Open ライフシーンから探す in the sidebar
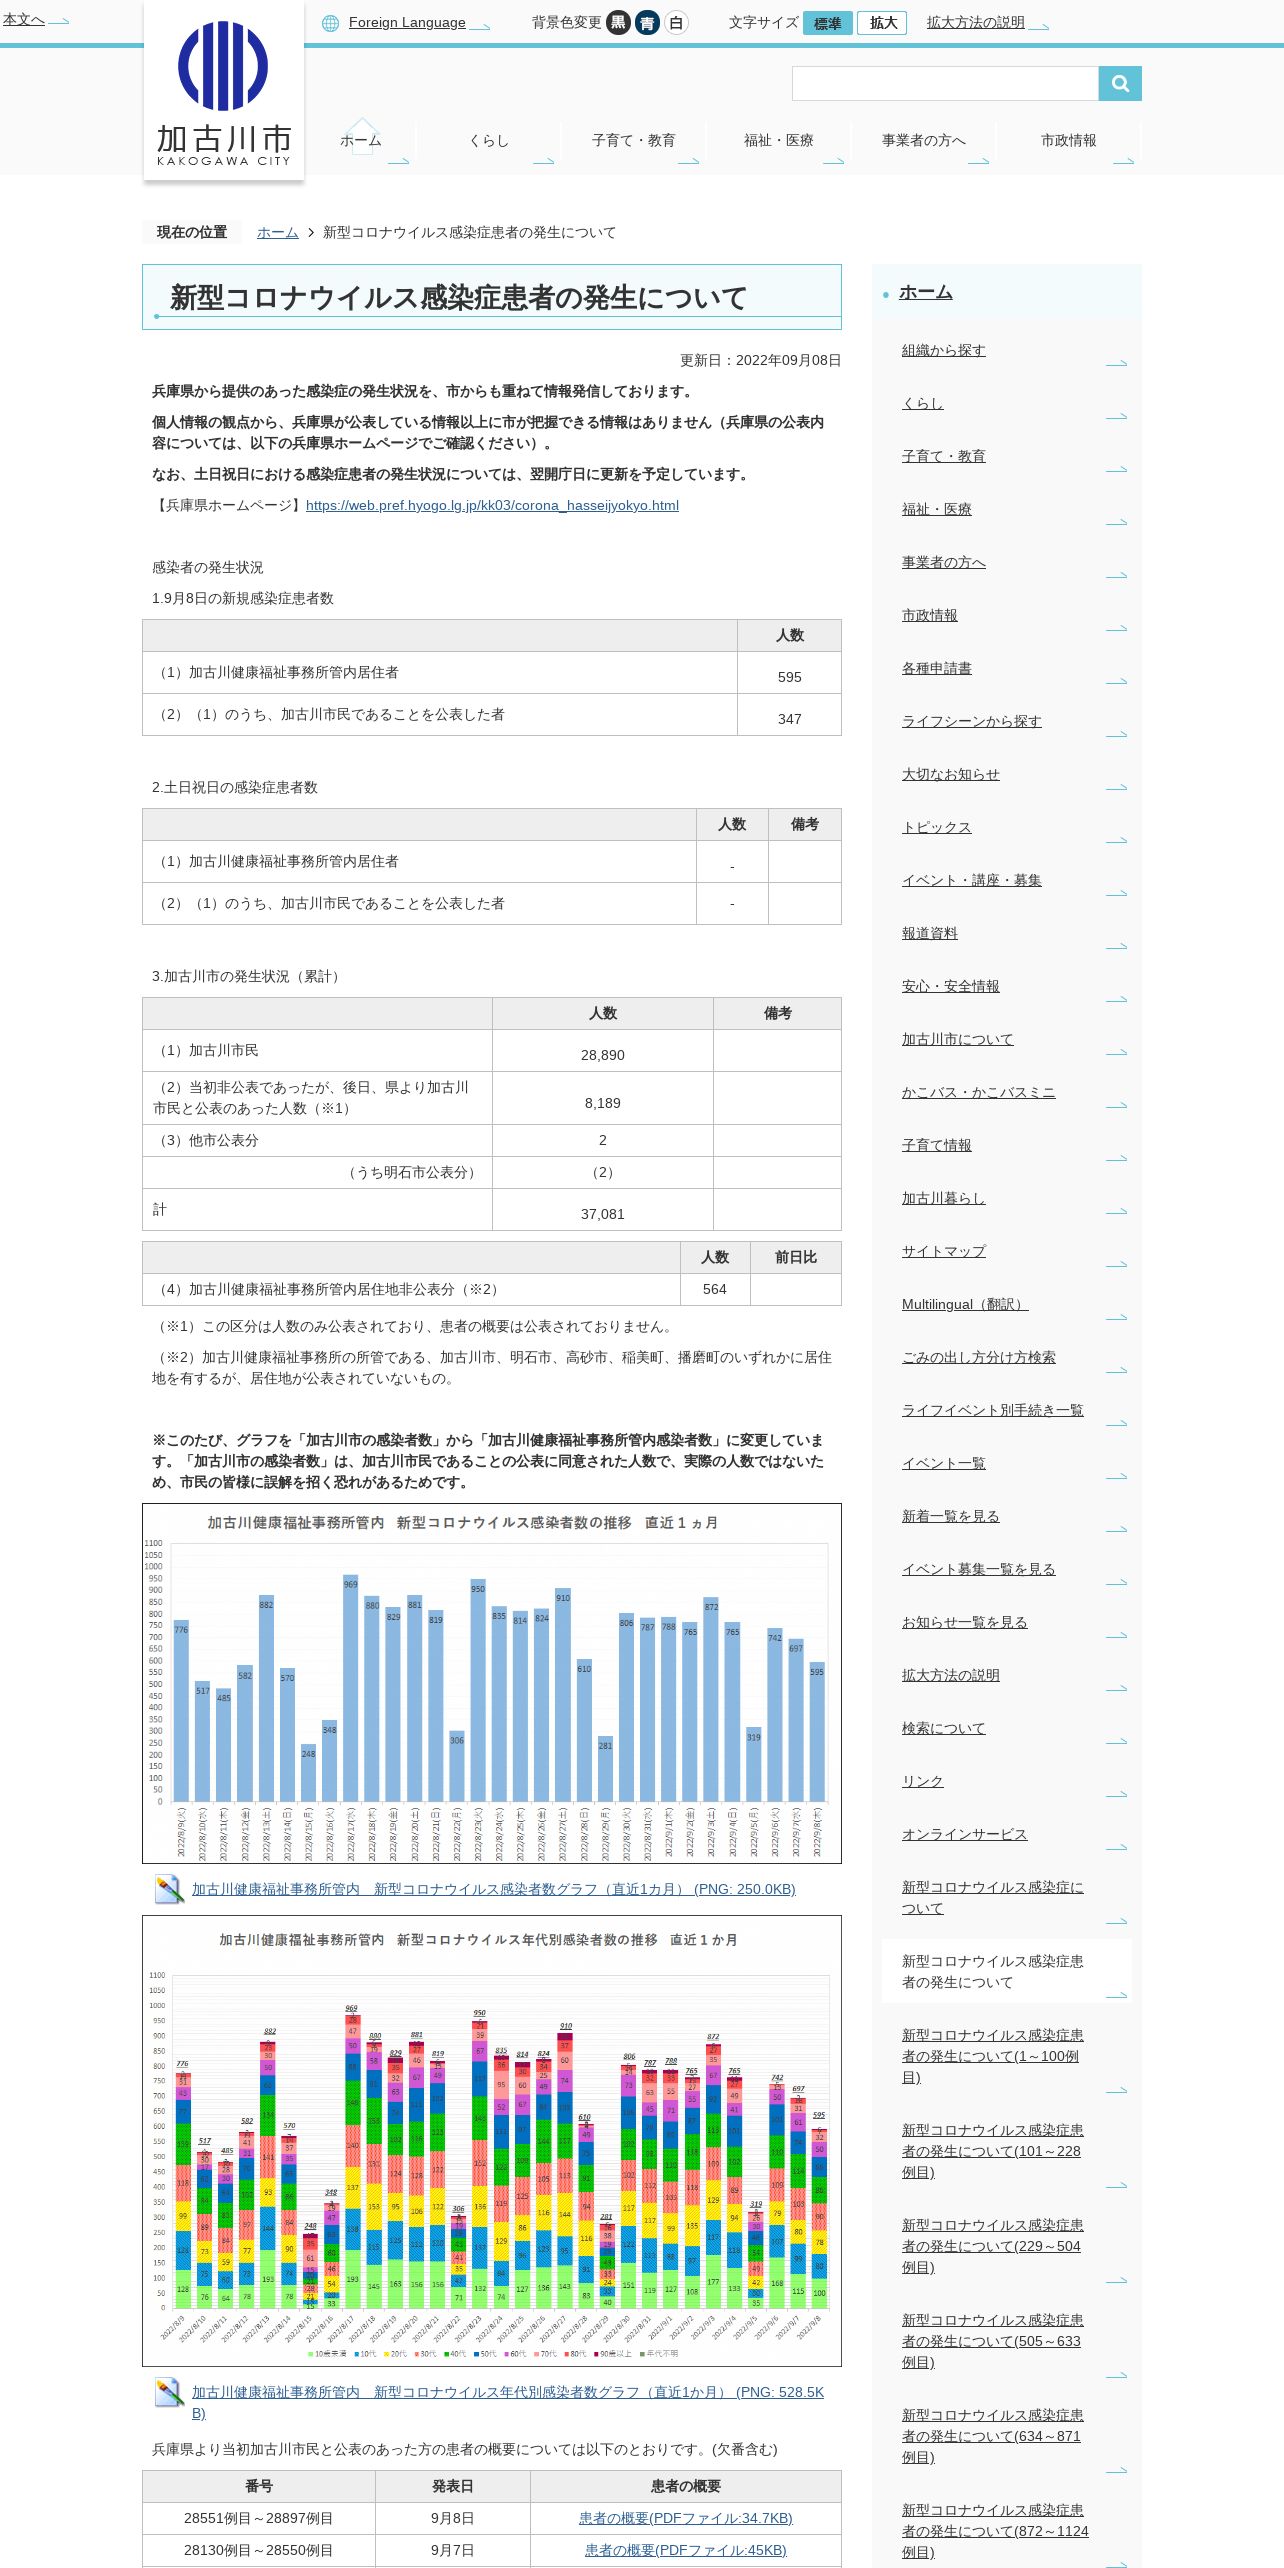This screenshot has width=1284, height=2568. pyautogui.click(x=971, y=721)
